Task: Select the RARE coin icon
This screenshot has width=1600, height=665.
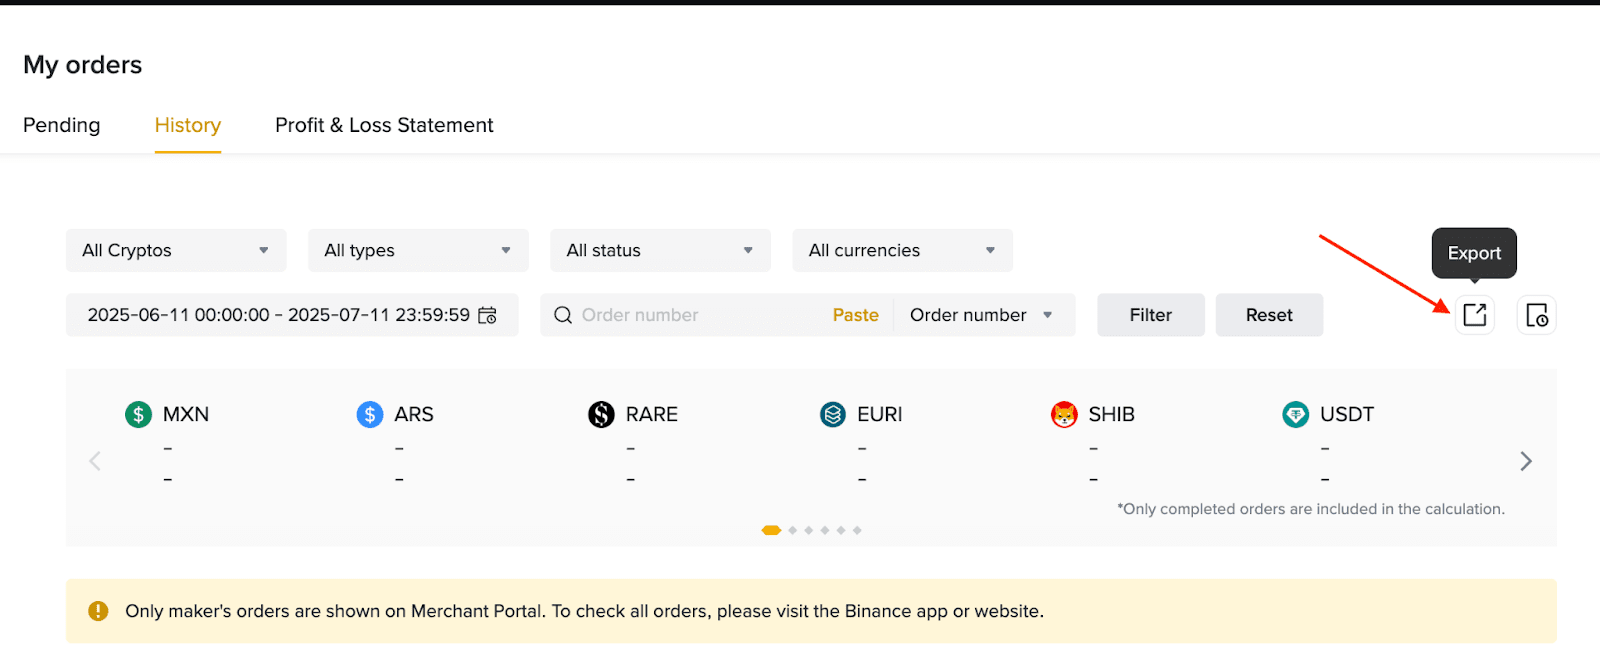Action: (x=601, y=414)
